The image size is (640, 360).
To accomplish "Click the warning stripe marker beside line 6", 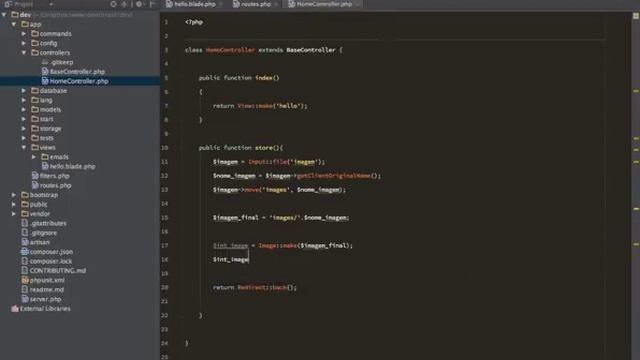I will coord(636,91).
